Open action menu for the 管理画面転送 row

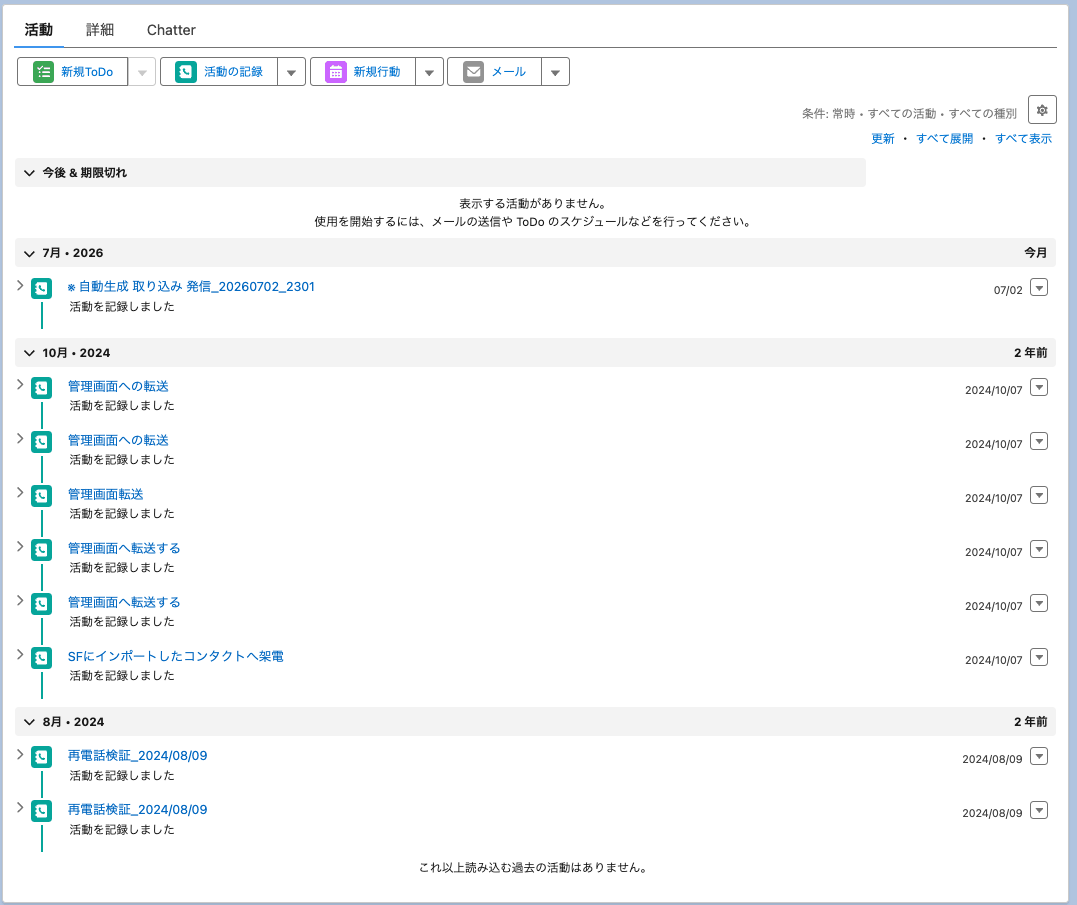click(1039, 495)
